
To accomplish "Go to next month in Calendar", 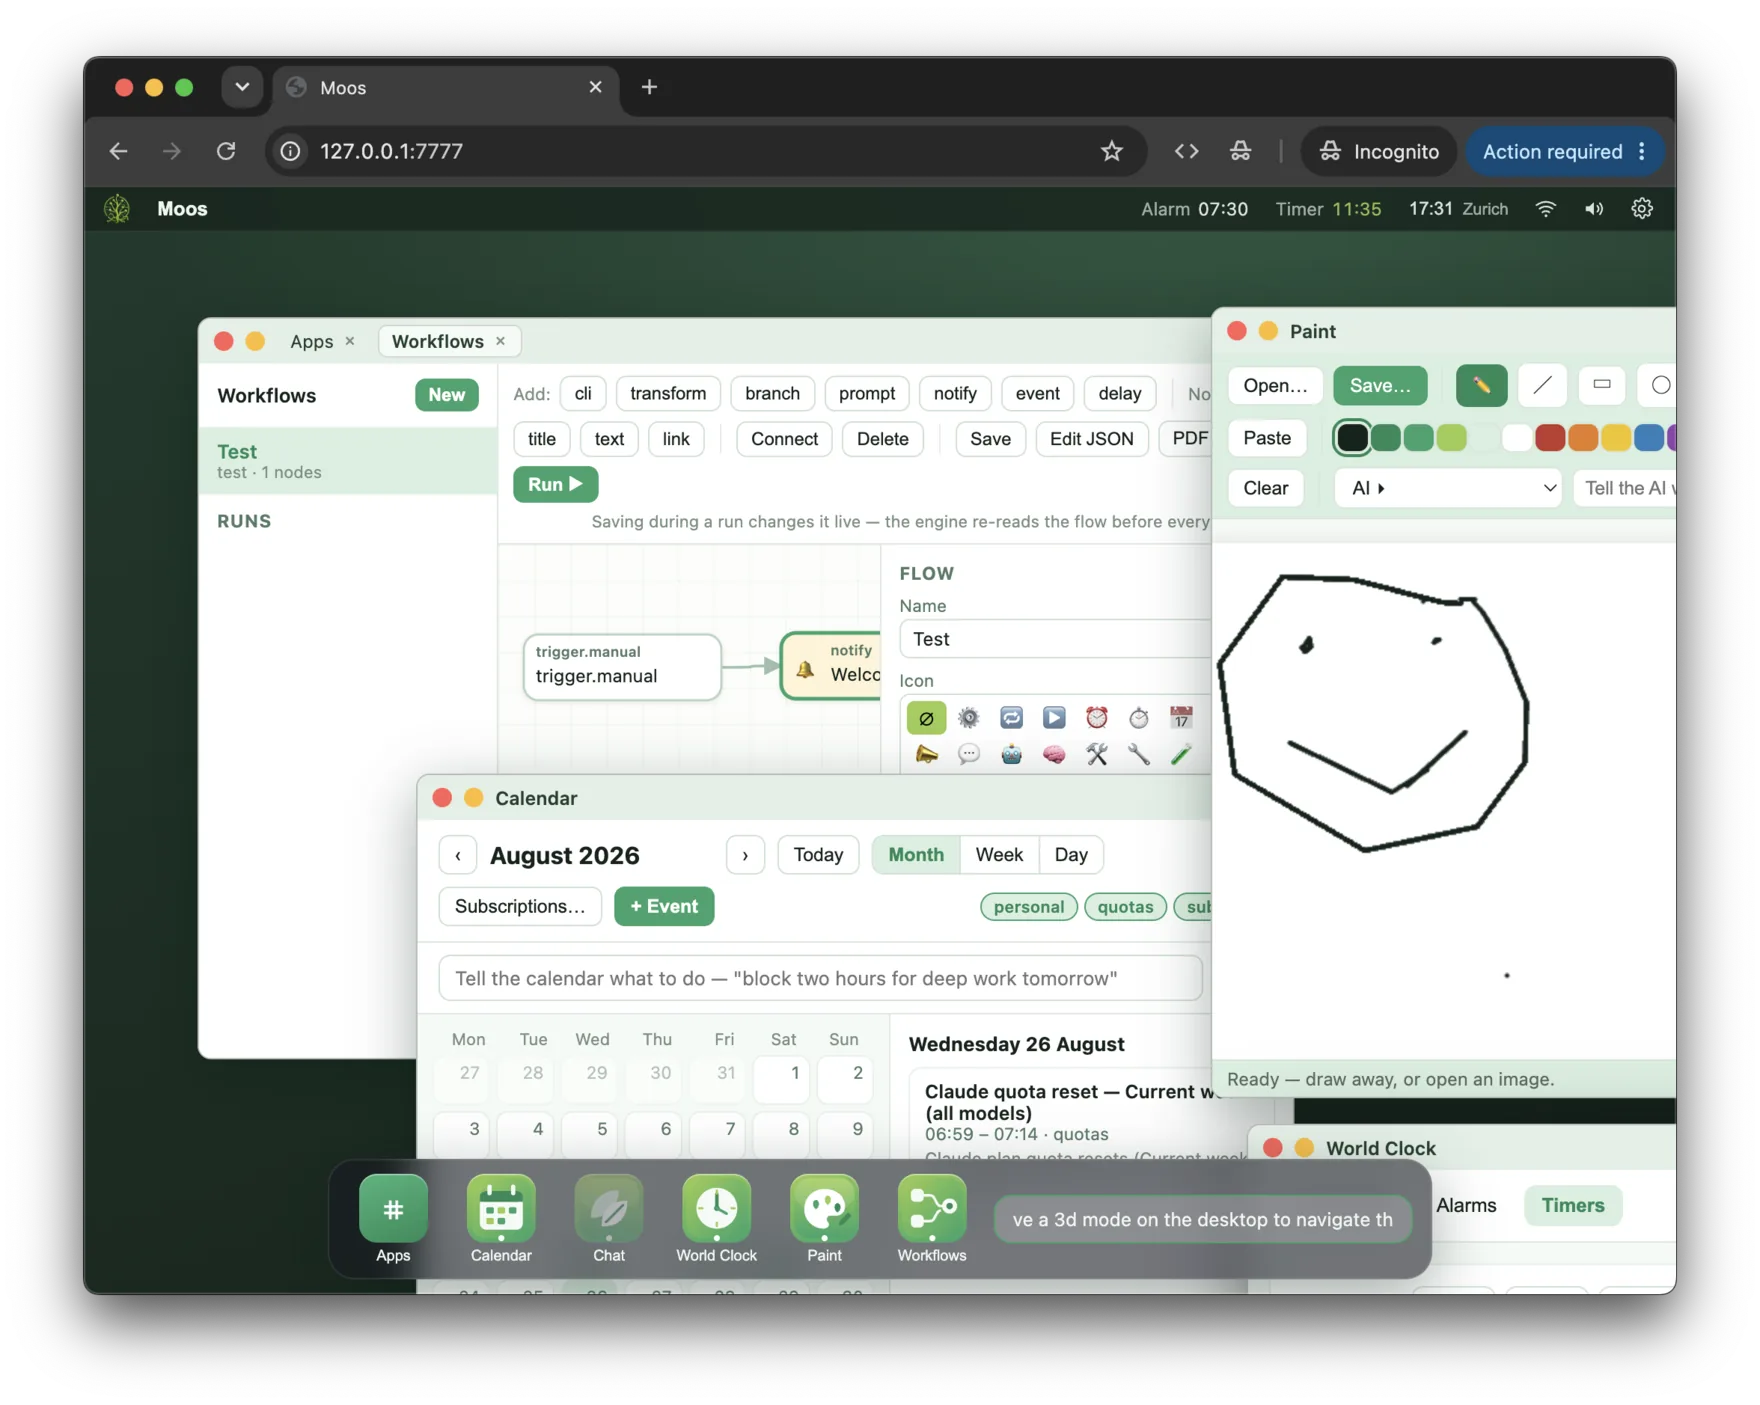I will [745, 855].
